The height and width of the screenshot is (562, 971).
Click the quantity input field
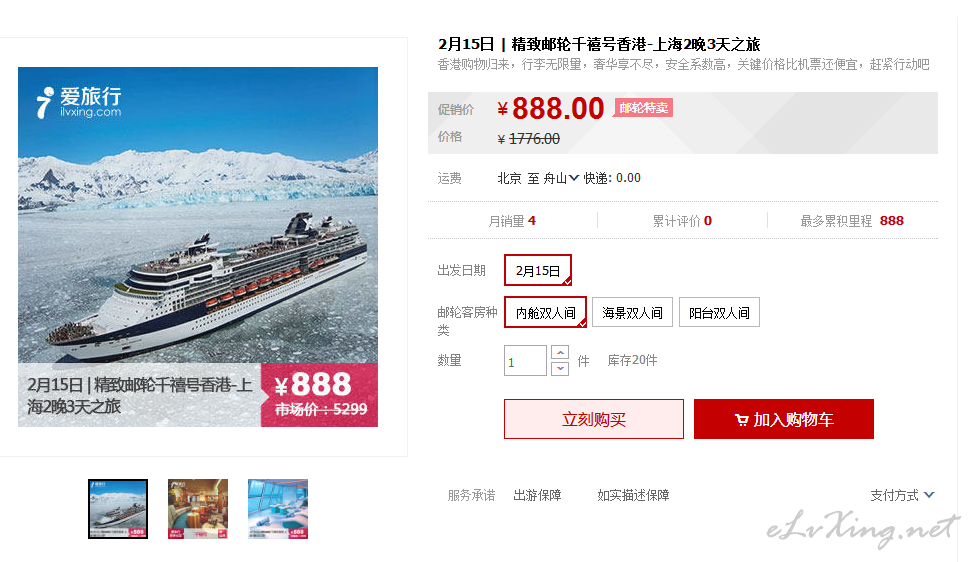(x=525, y=361)
